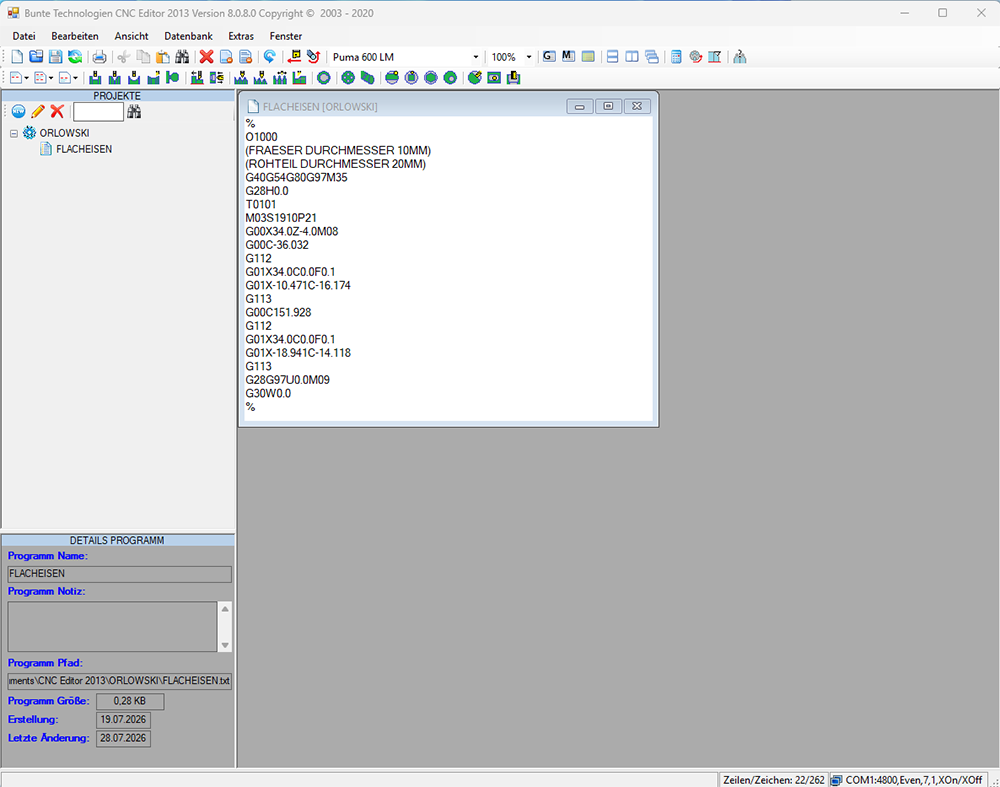
Task: Paste from clipboard icon in toolbar
Action: pos(163,57)
